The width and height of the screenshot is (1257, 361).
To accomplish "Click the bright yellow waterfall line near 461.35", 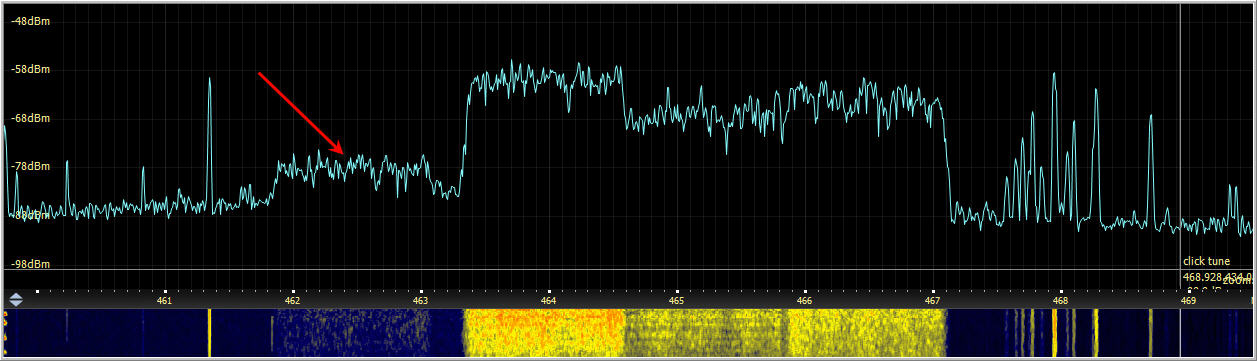I will coord(210,333).
